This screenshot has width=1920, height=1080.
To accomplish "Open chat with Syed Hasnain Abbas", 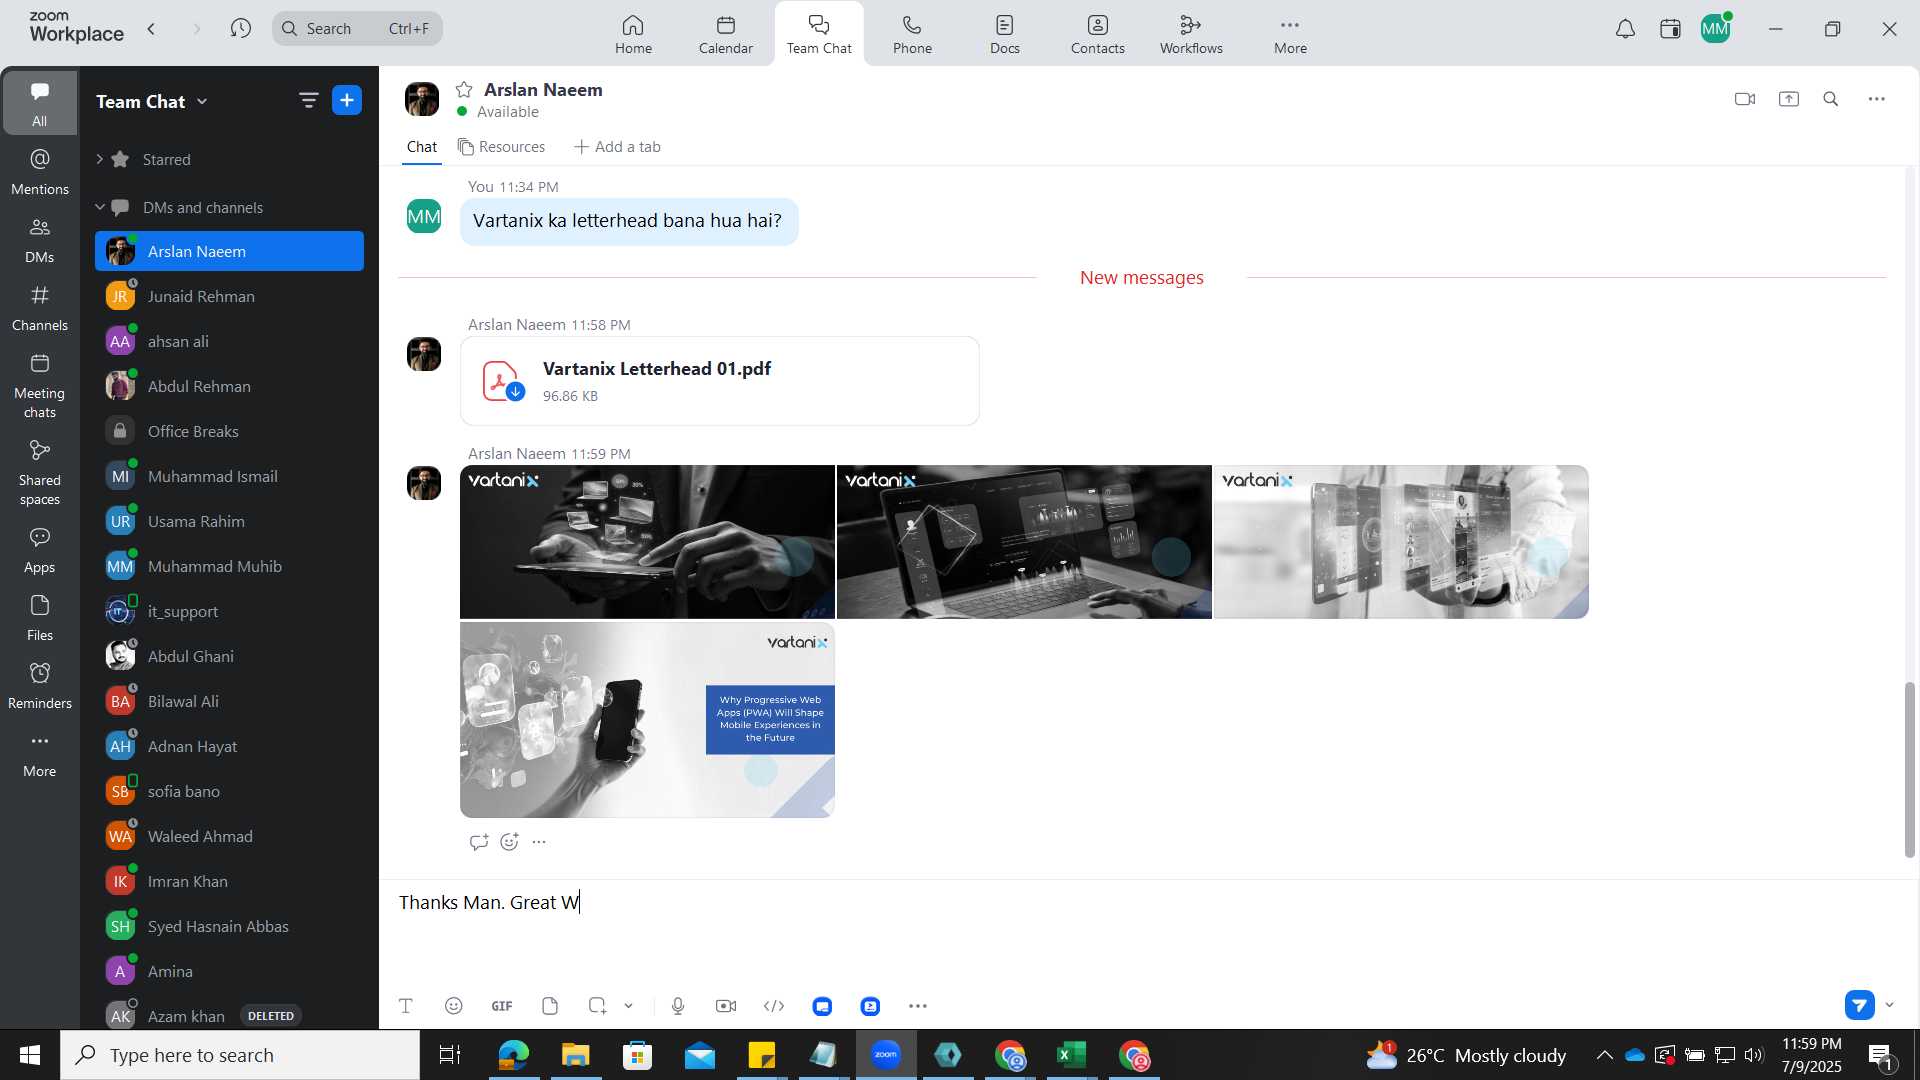I will coord(229,926).
